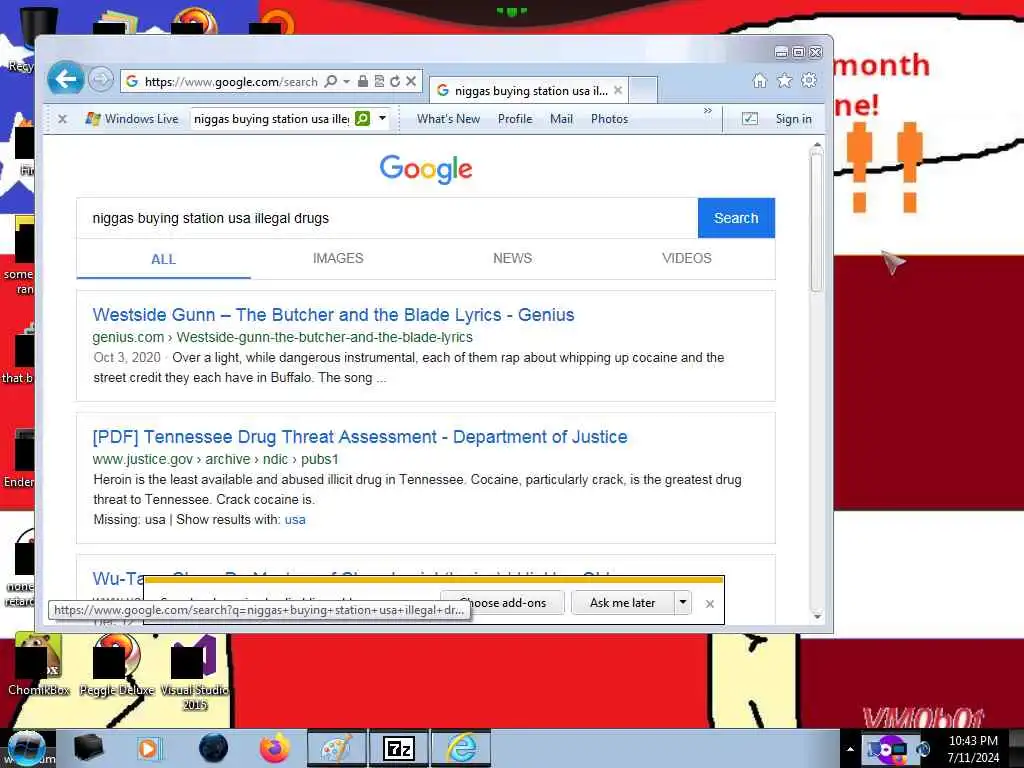Click the Google logo
The height and width of the screenshot is (768, 1024).
pyautogui.click(x=426, y=169)
